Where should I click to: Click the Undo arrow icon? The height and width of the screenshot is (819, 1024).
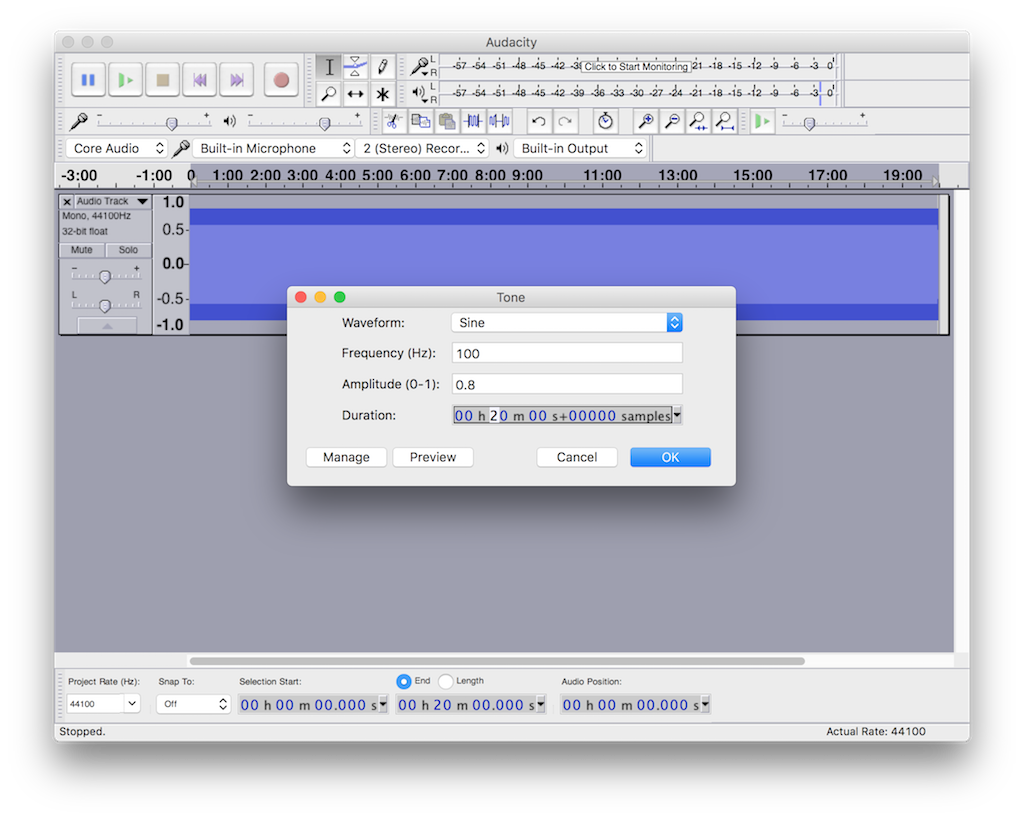[539, 121]
